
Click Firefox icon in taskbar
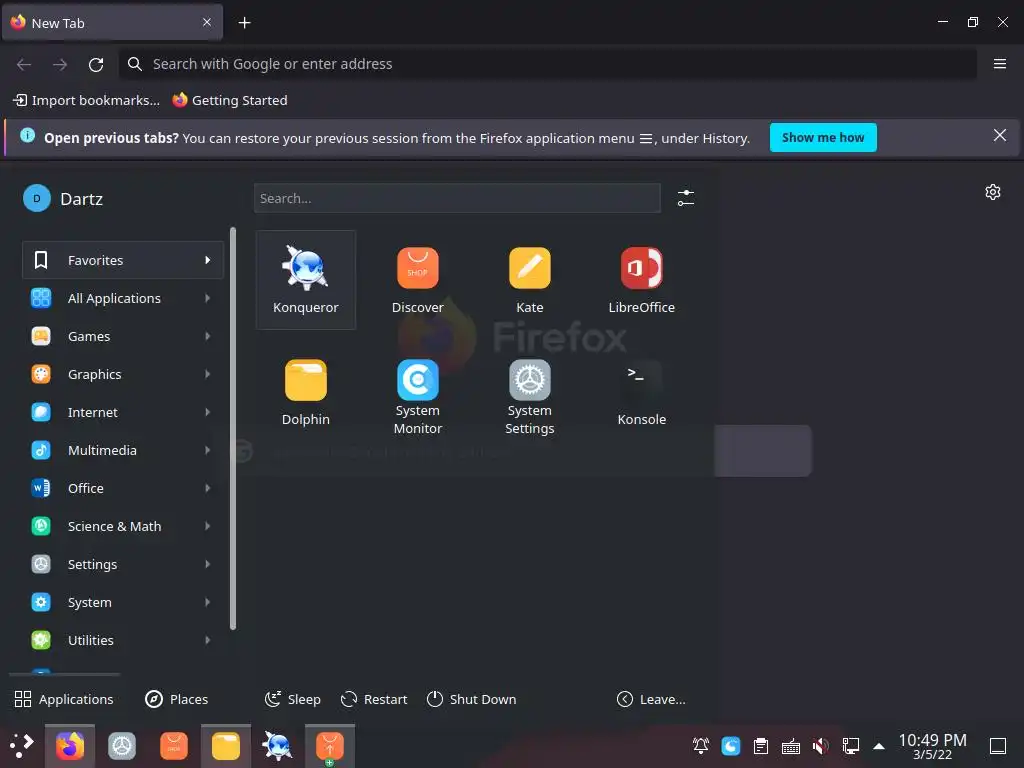click(x=70, y=746)
